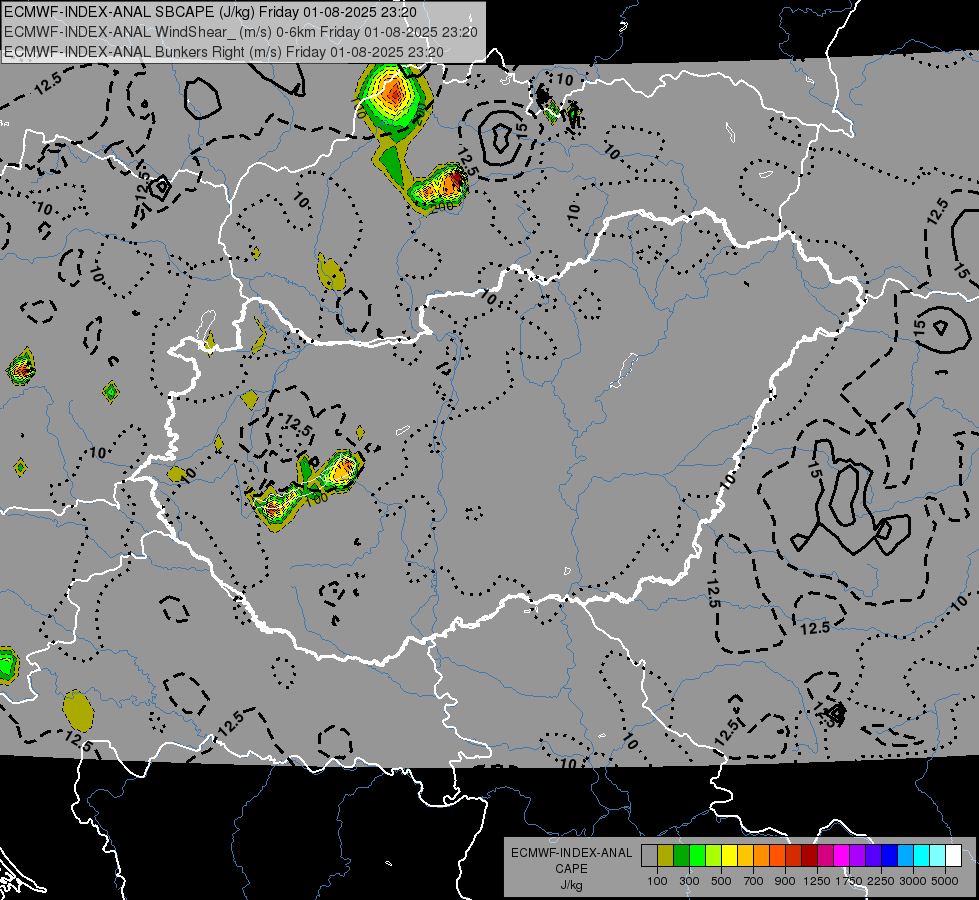The height and width of the screenshot is (900, 979).
Task: Select the WindShear_ (m/s) 0-6km header line
Action: point(240,32)
